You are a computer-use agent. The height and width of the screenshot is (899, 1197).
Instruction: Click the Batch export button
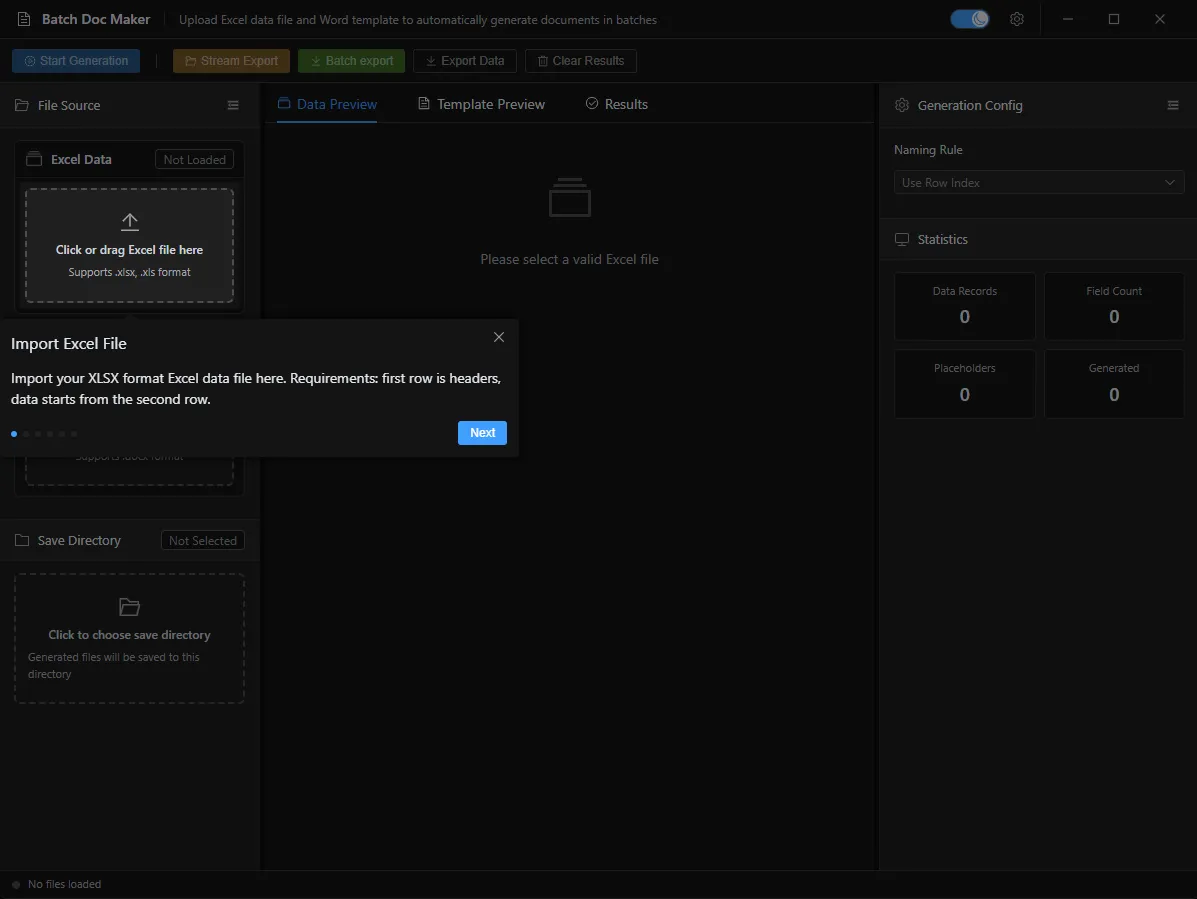click(x=351, y=61)
